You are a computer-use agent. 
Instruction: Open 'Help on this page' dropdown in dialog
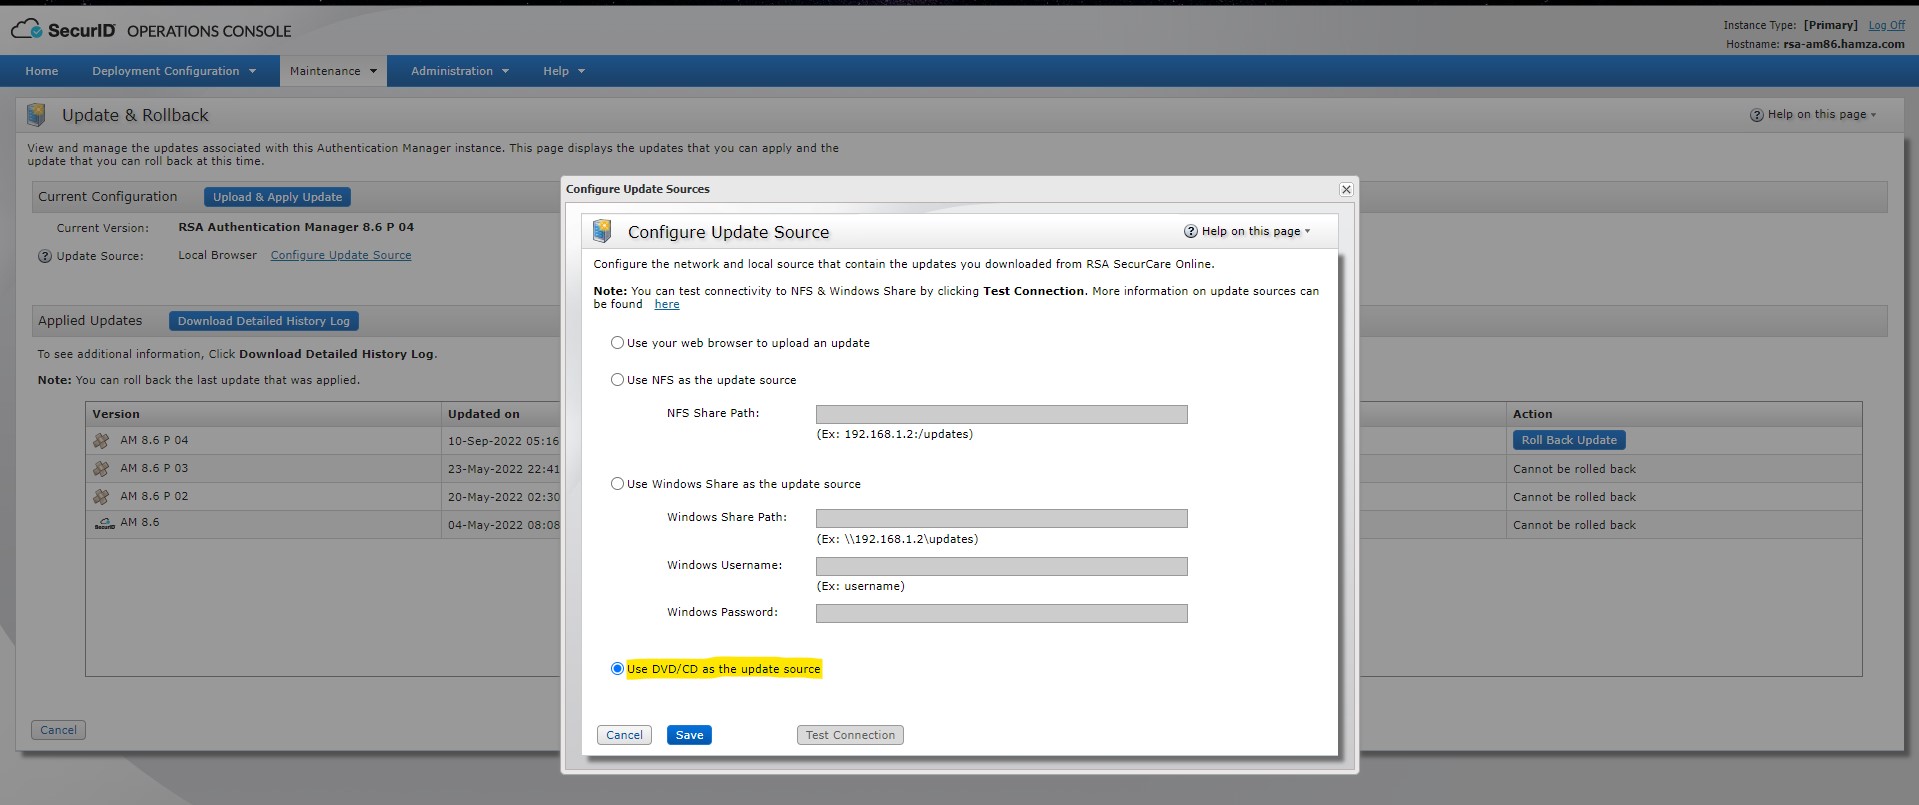1255,231
